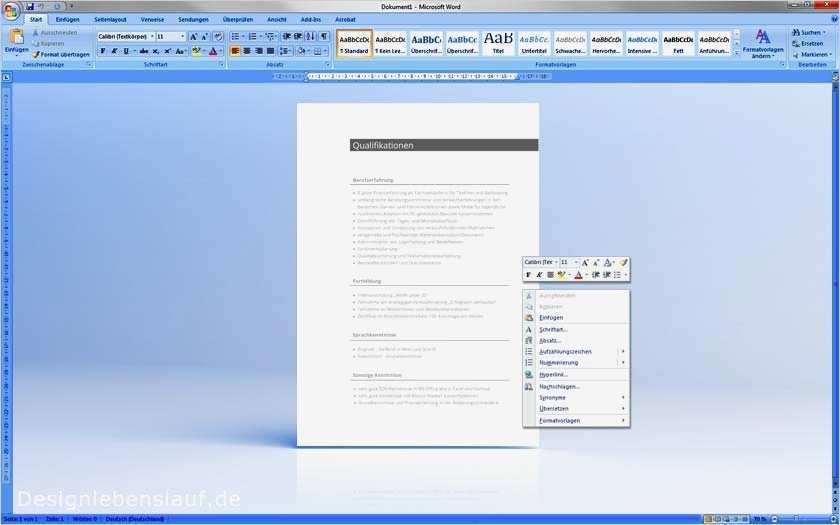Viewport: 840px width, 525px height.
Task: Toggle bold in the ribbon
Action: (103, 51)
